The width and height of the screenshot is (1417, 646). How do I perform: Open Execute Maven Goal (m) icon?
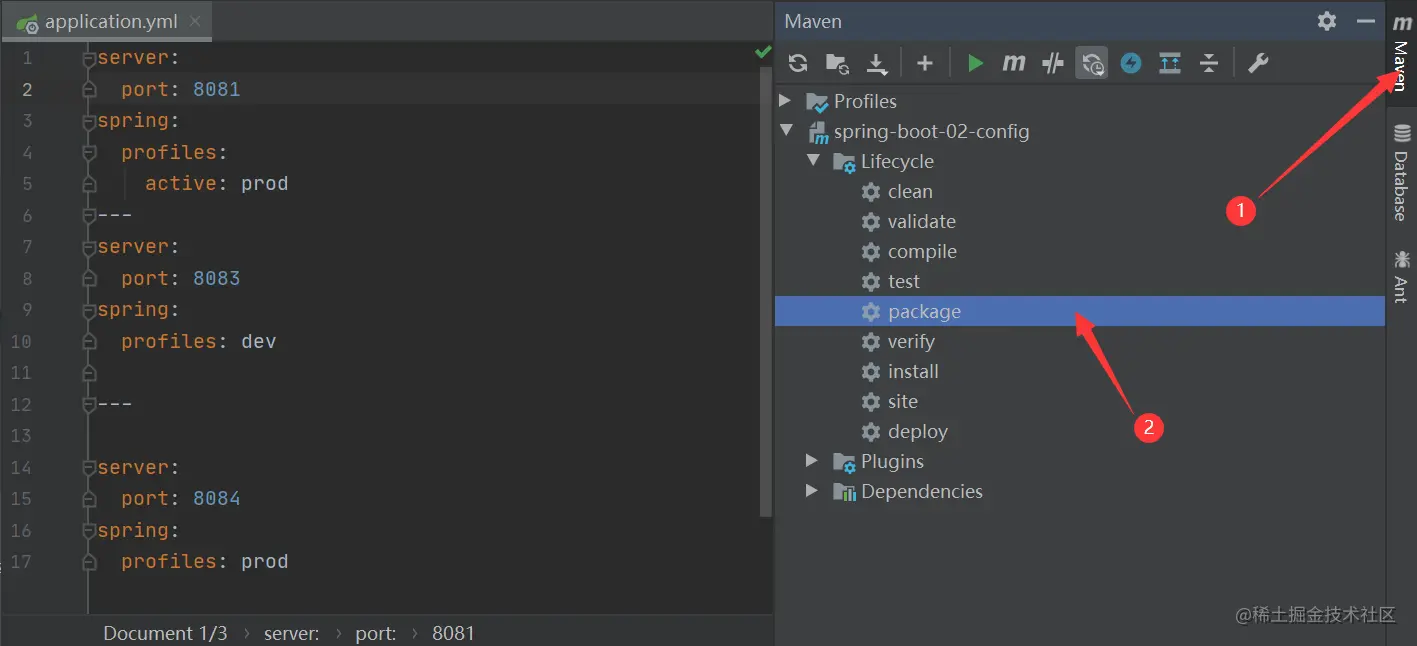1014,64
